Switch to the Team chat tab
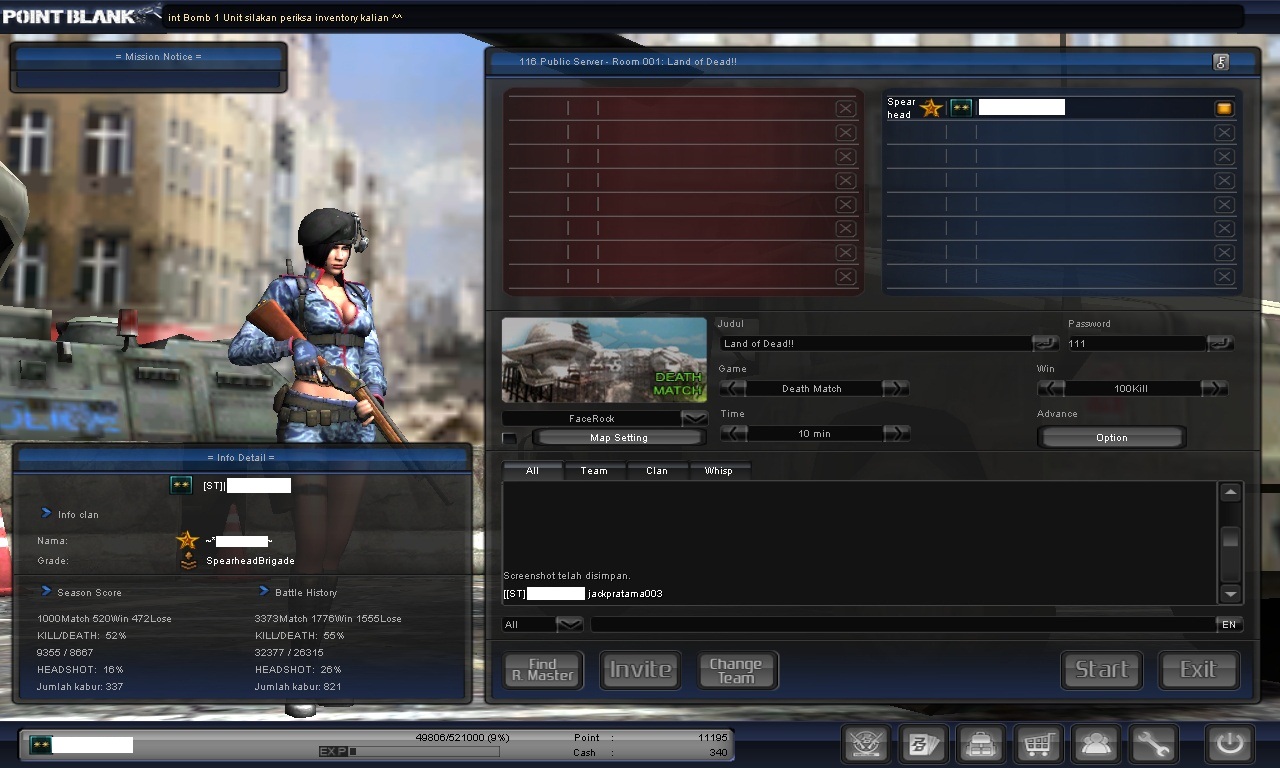 coord(594,470)
